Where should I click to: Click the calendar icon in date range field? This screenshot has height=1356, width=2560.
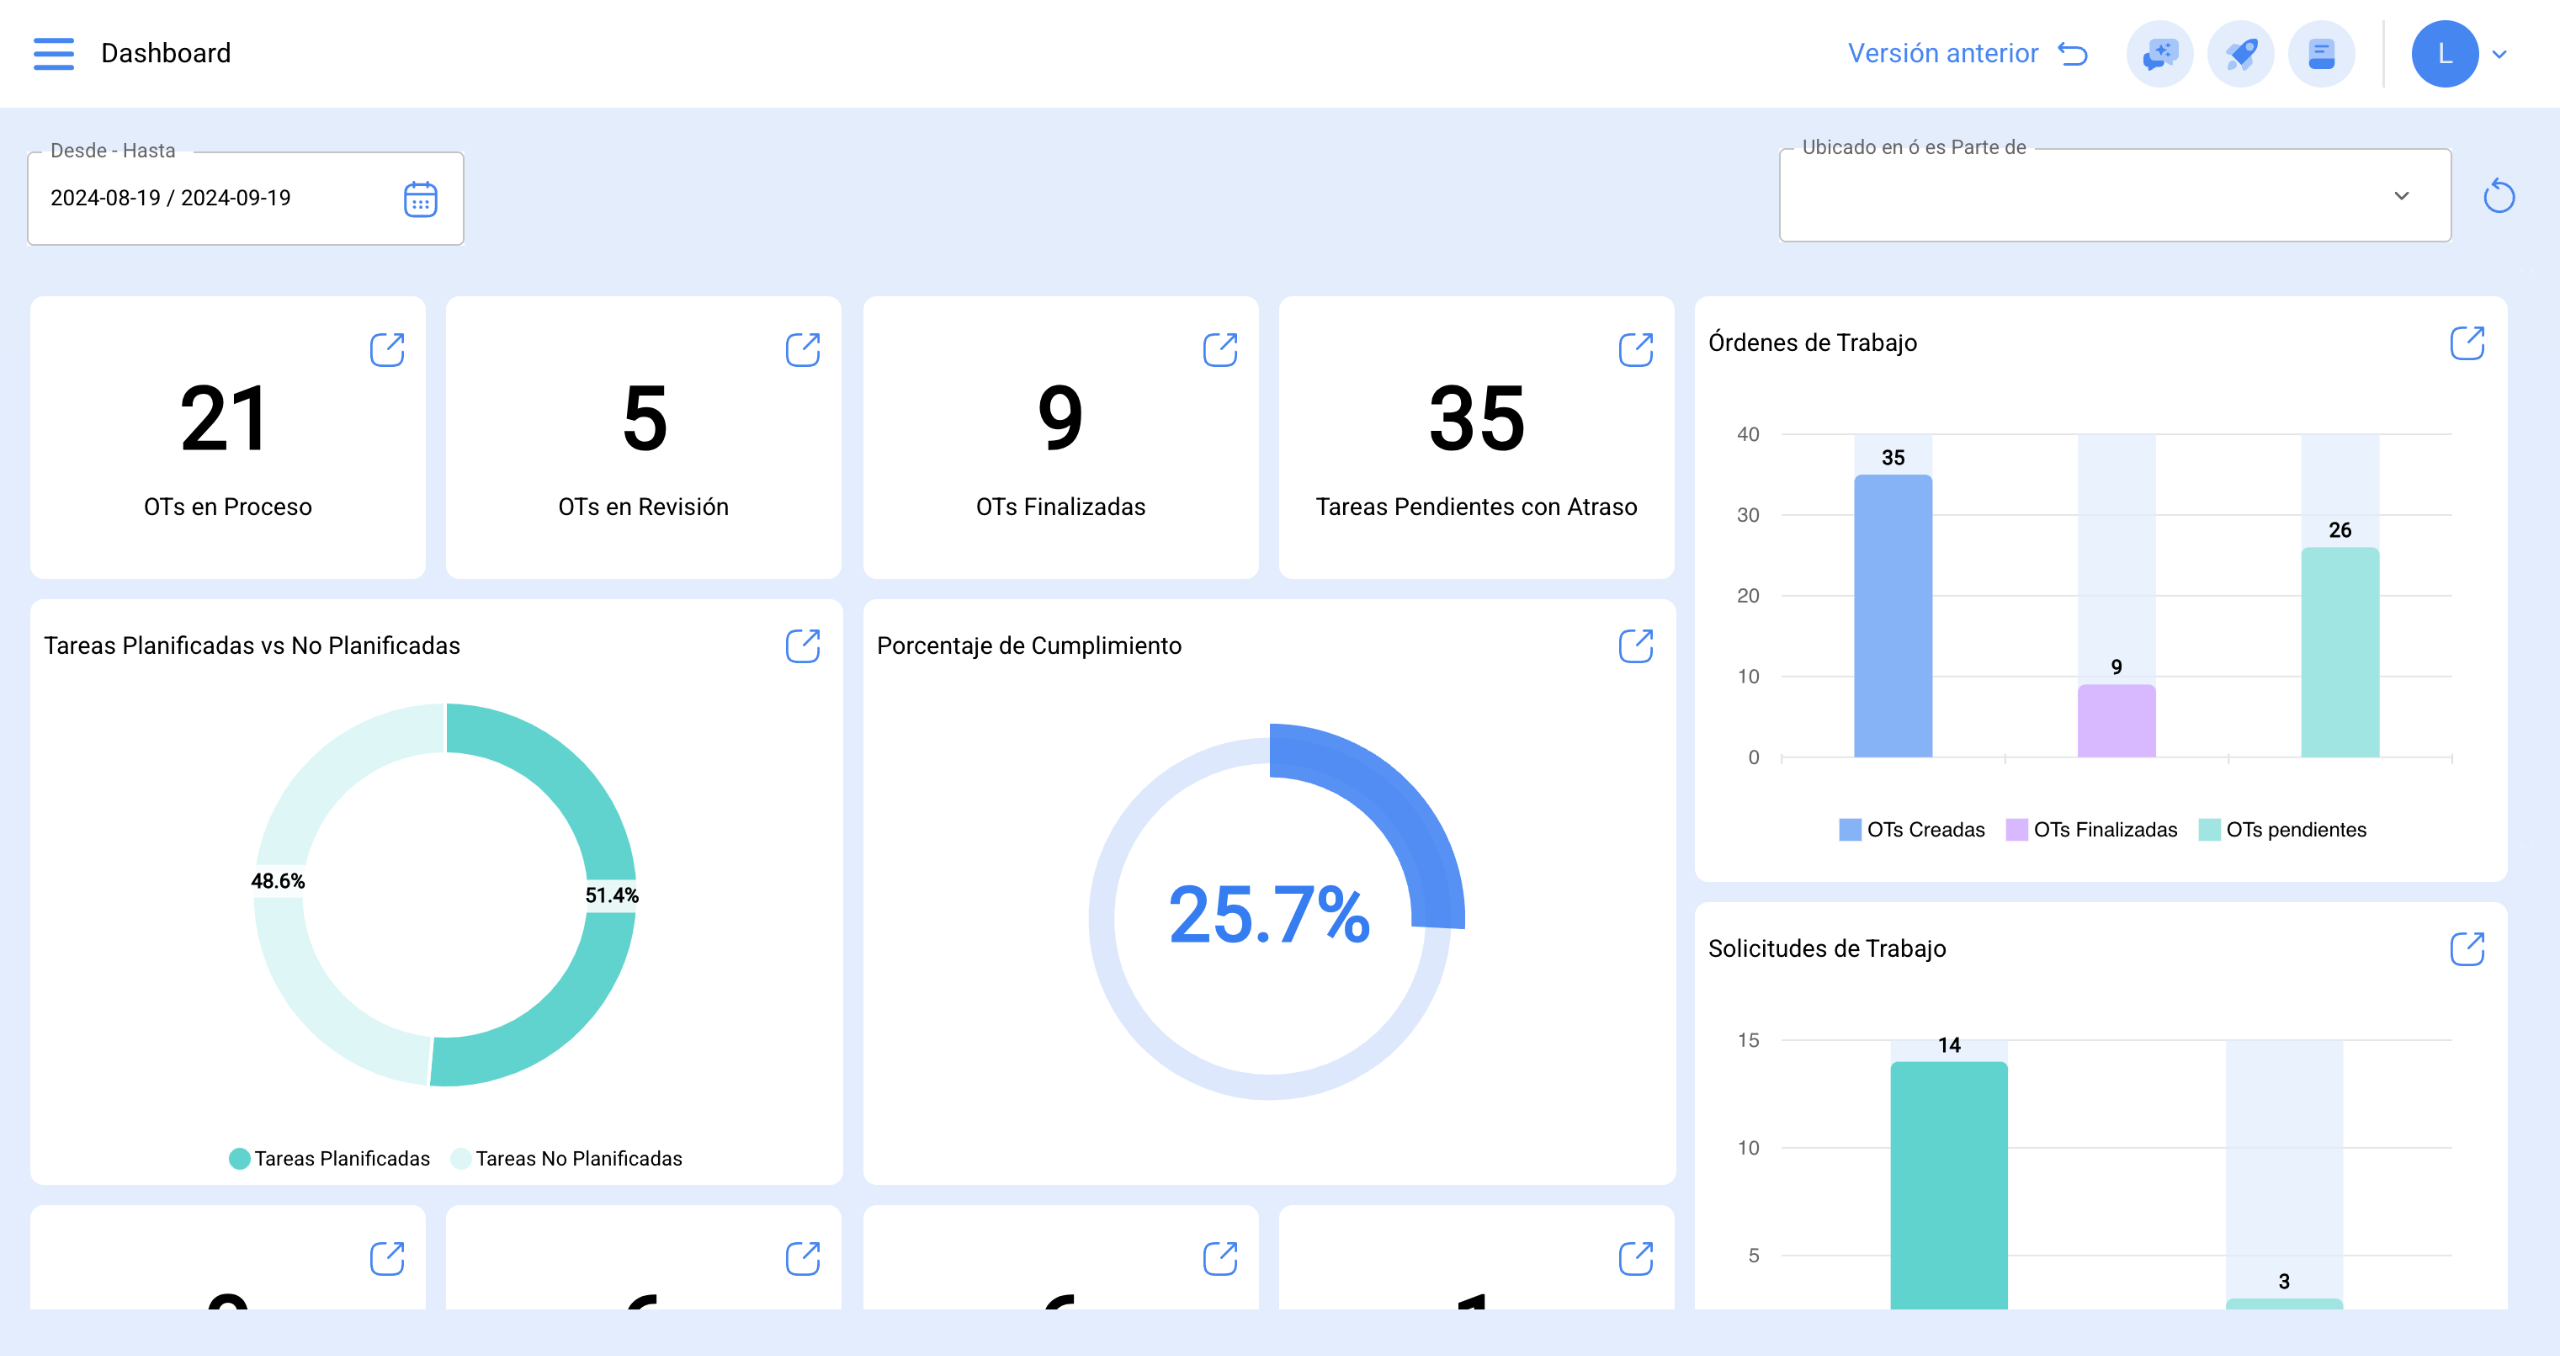coord(420,199)
